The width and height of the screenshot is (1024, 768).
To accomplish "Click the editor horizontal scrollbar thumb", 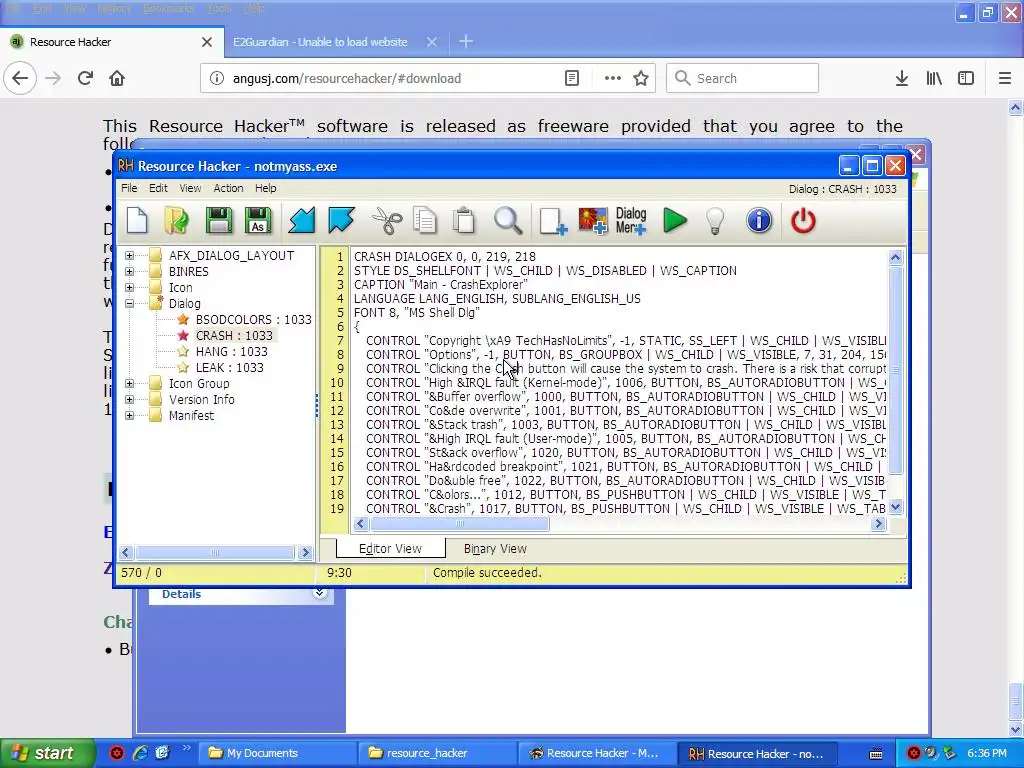I will point(460,524).
